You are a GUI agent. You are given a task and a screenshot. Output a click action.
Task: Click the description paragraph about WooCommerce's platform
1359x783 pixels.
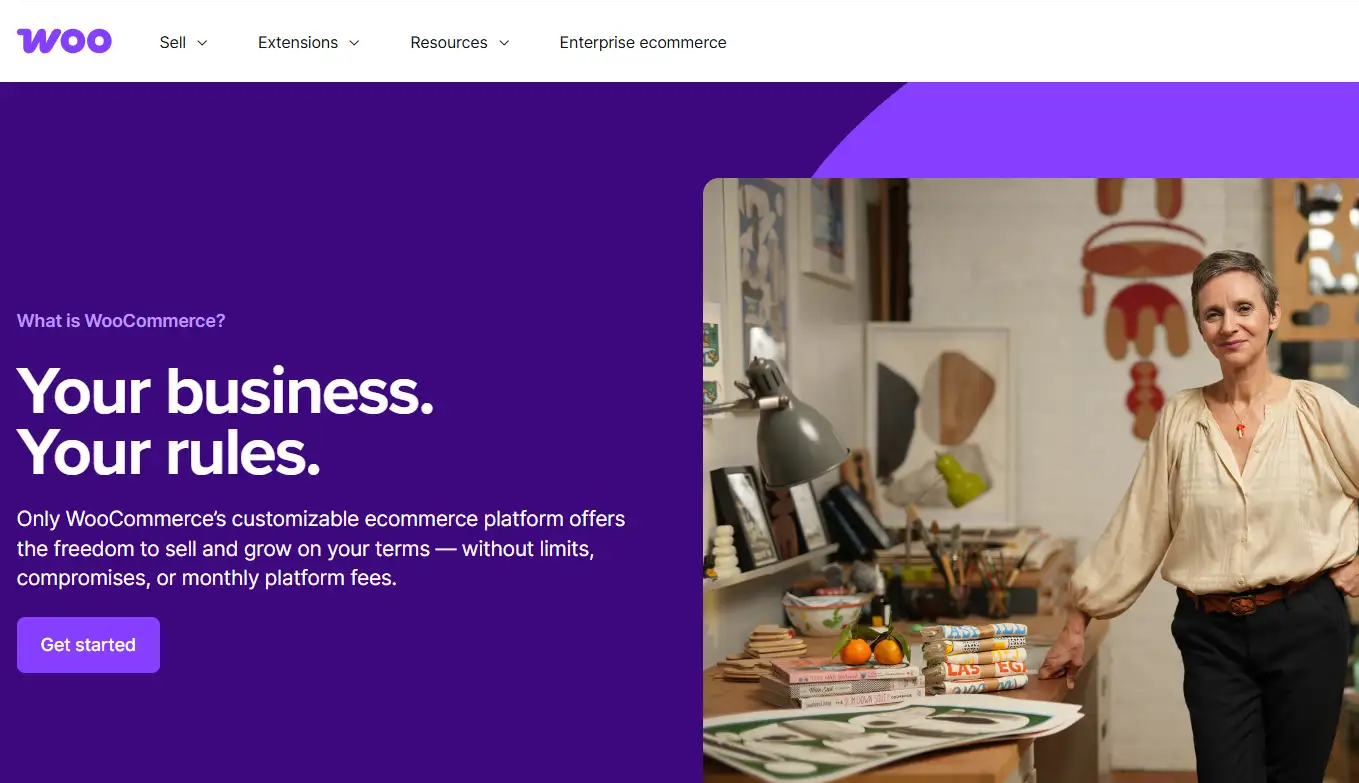tap(321, 548)
